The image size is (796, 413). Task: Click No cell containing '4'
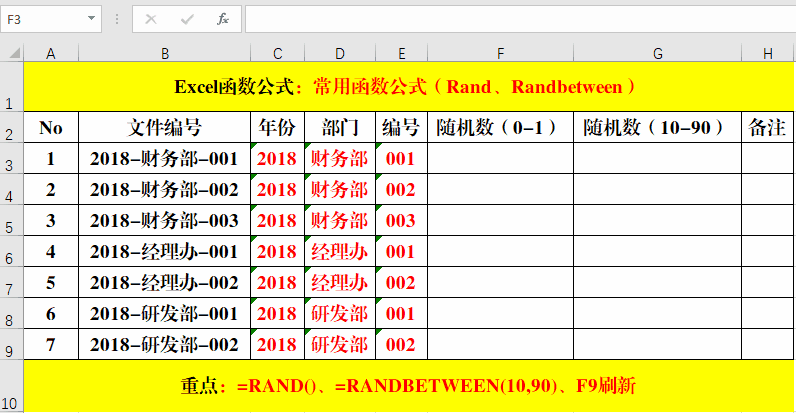tap(51, 251)
